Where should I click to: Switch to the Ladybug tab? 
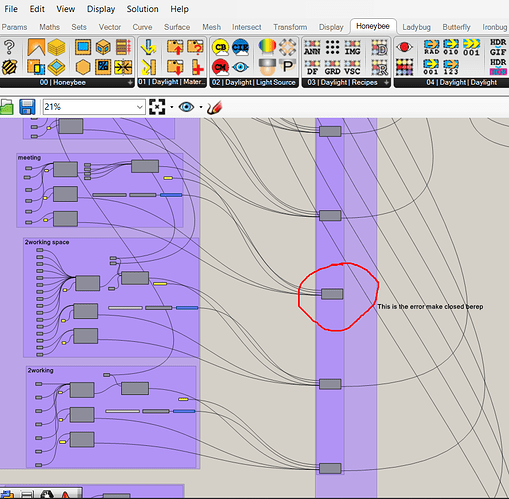416,27
